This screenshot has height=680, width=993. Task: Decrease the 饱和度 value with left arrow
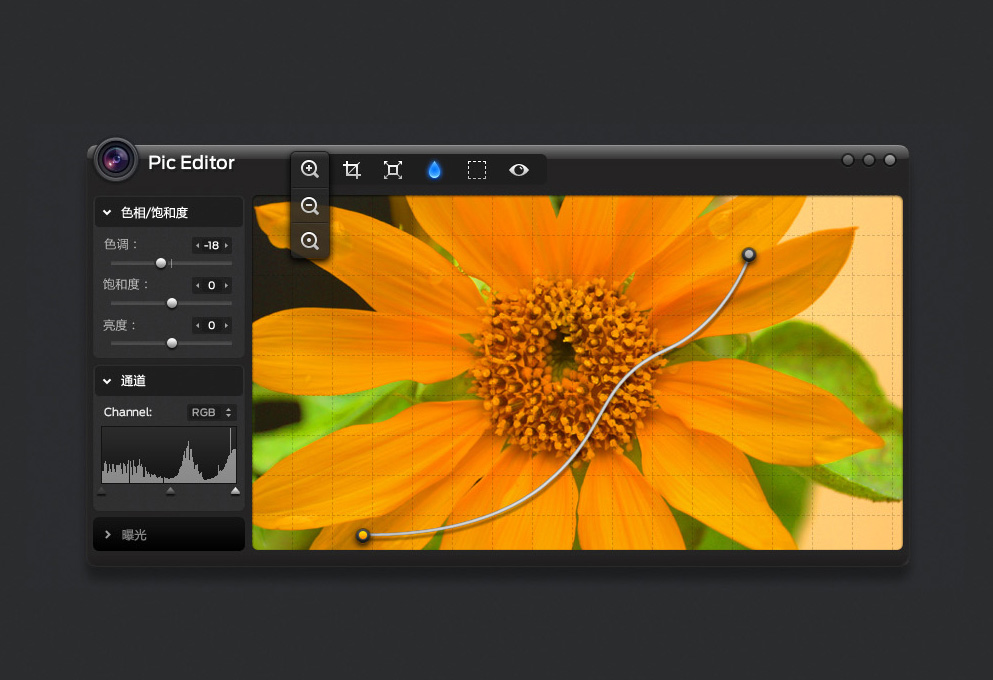pos(197,285)
